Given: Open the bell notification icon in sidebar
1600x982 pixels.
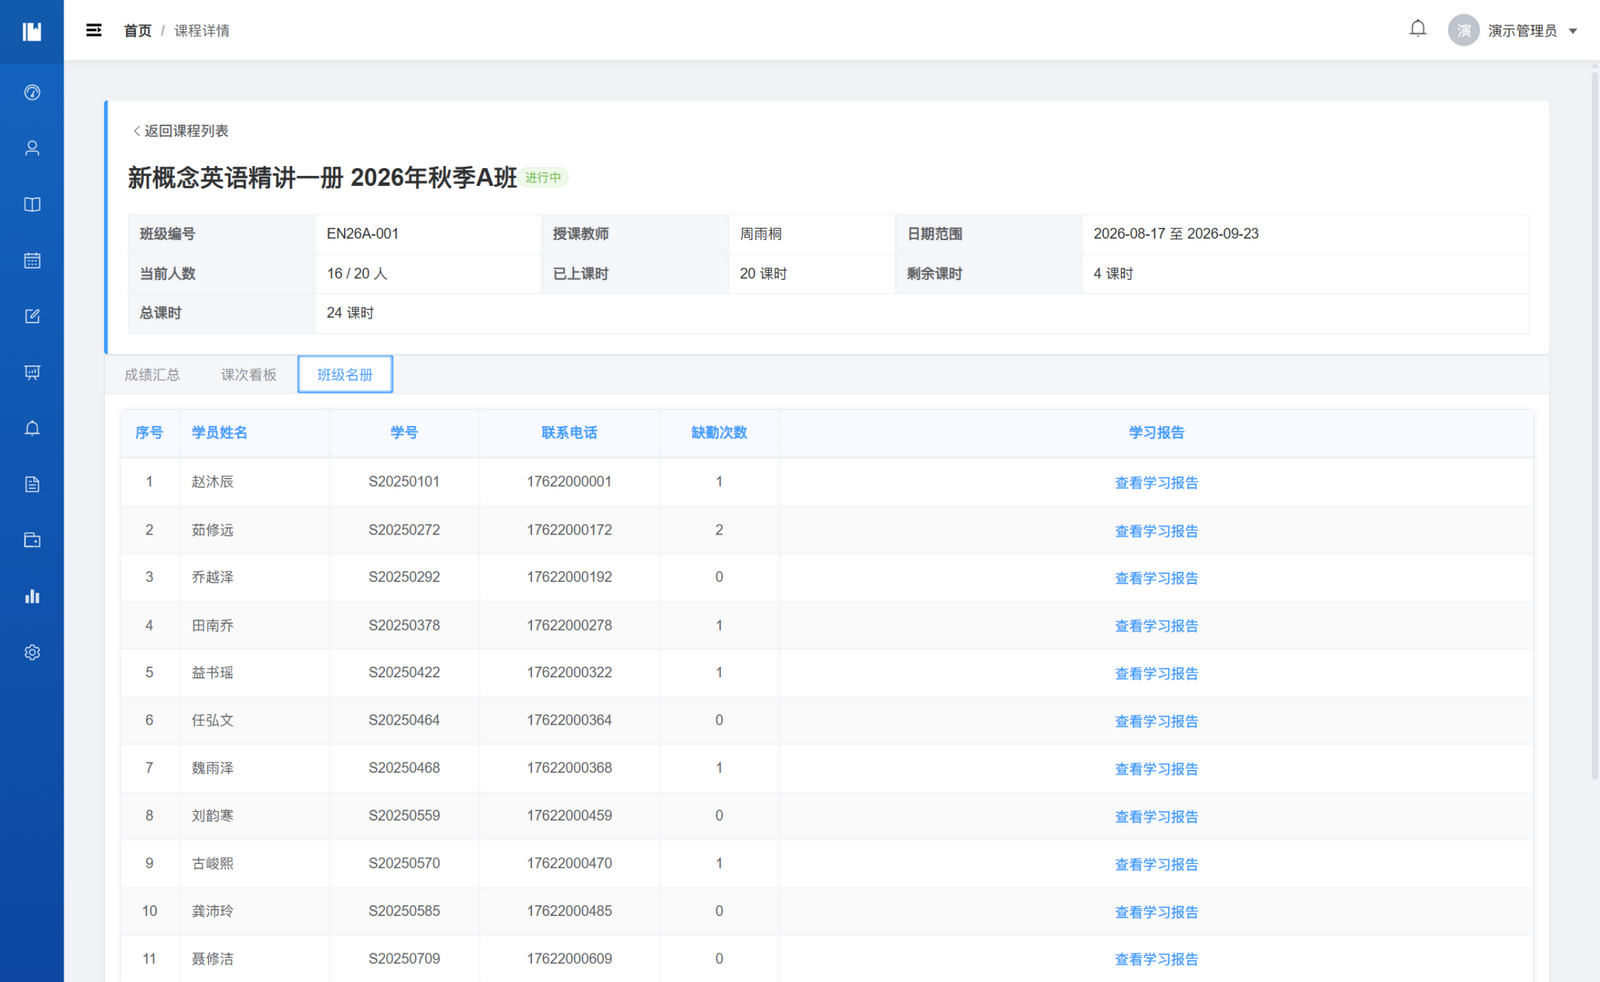Looking at the screenshot, I should [x=32, y=429].
